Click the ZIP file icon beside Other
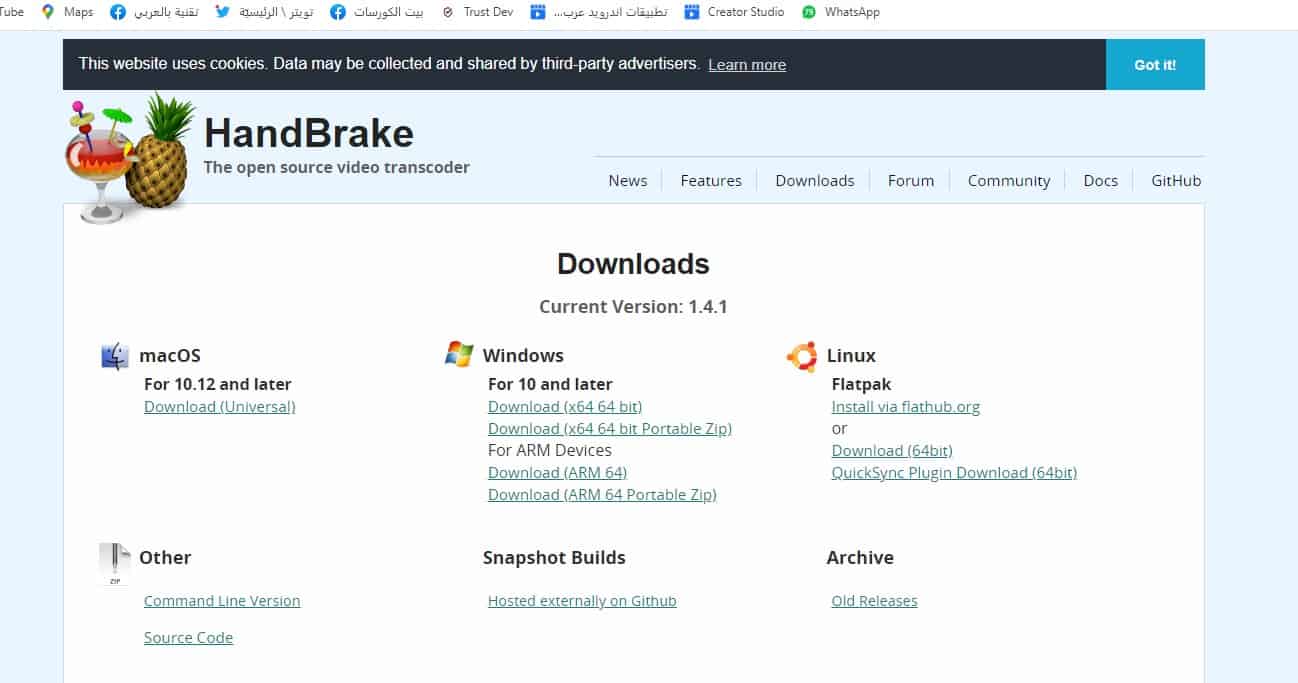 115,563
